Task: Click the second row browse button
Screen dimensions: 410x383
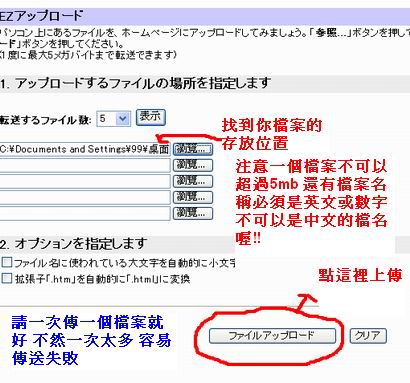Action: click(193, 165)
